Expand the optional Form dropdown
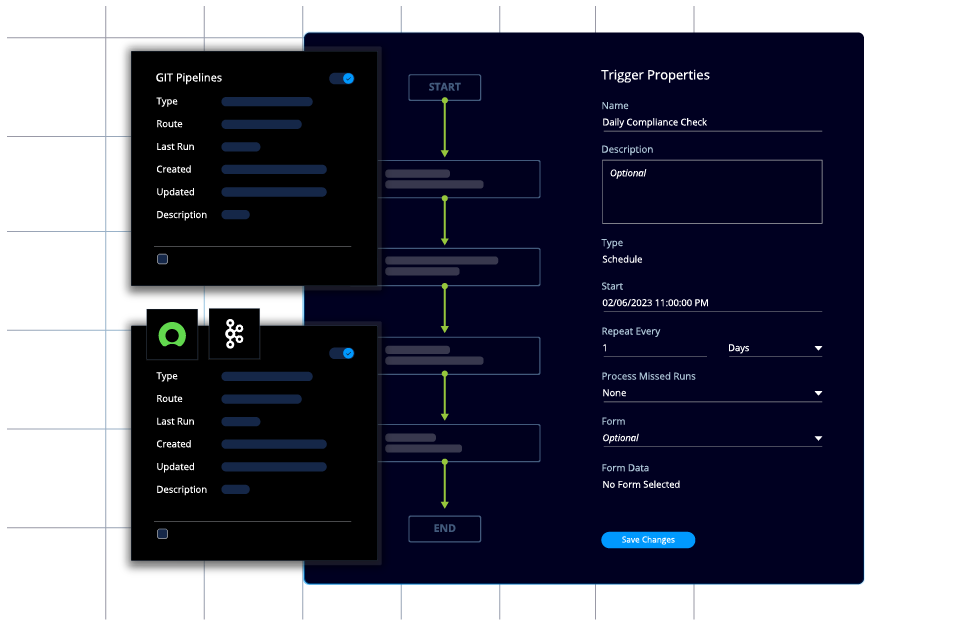The width and height of the screenshot is (963, 620). click(712, 437)
